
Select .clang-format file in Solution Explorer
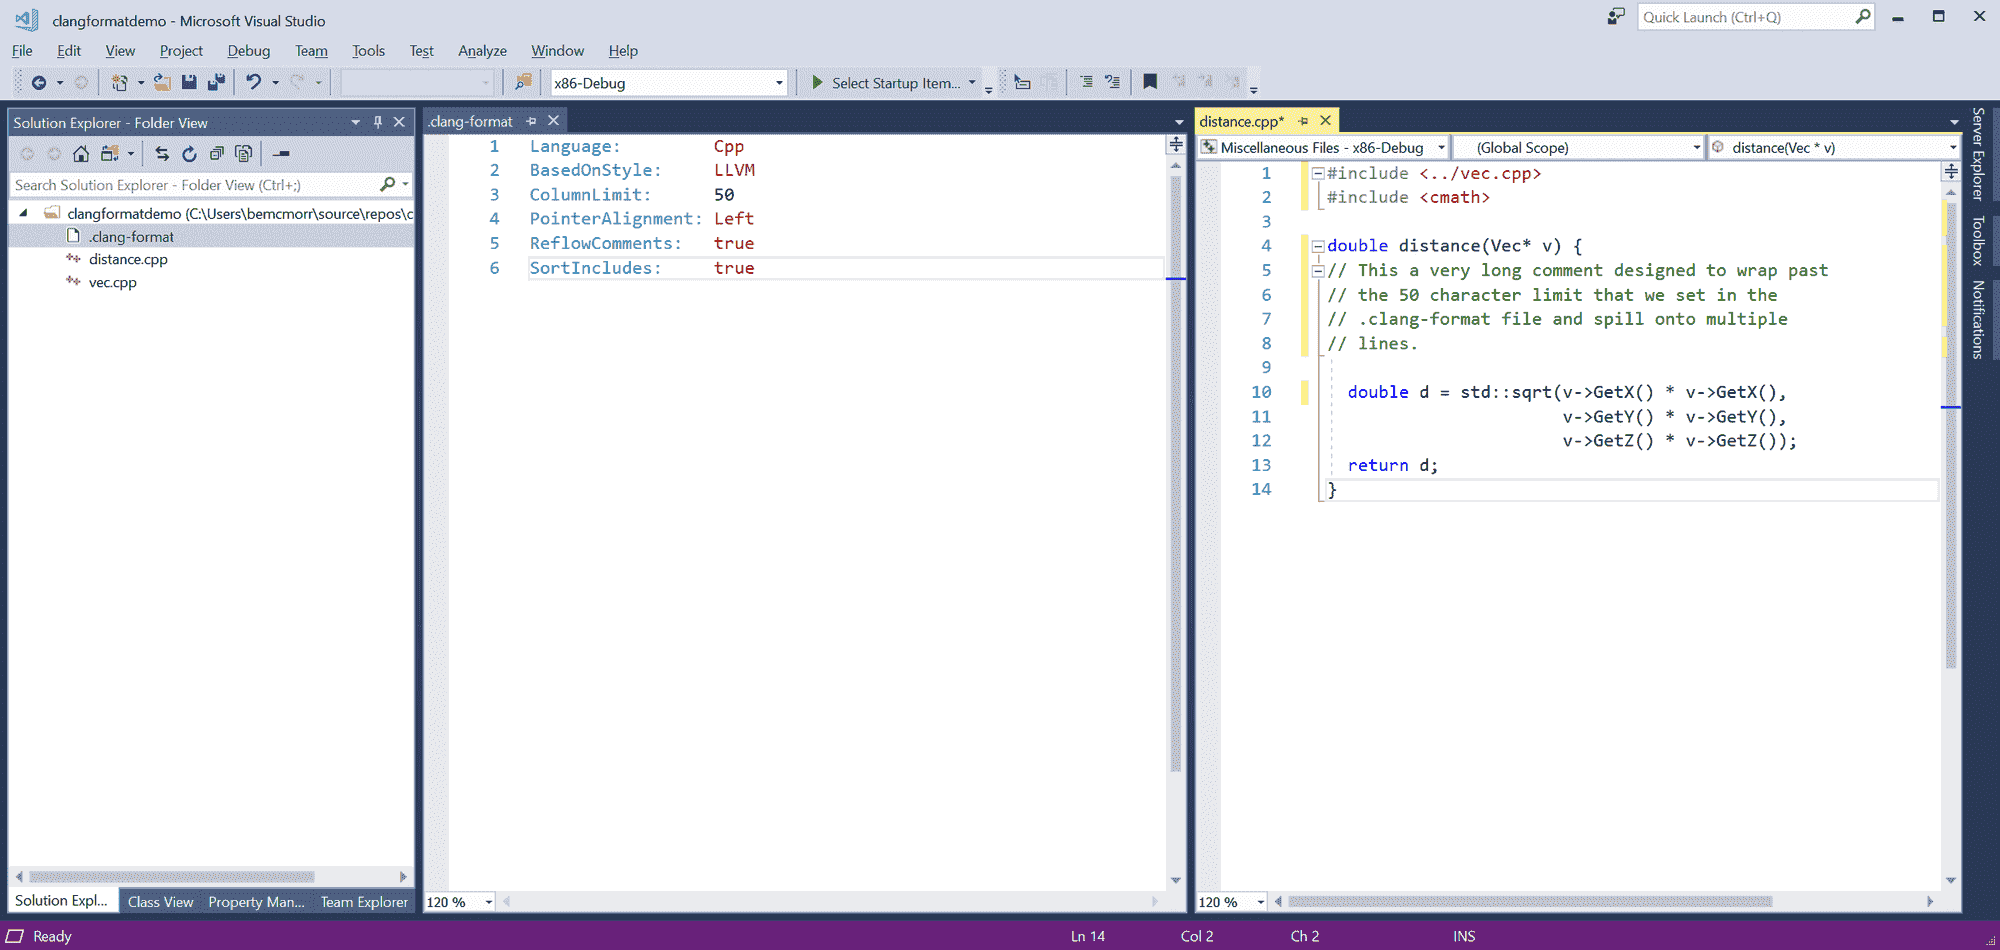point(131,236)
